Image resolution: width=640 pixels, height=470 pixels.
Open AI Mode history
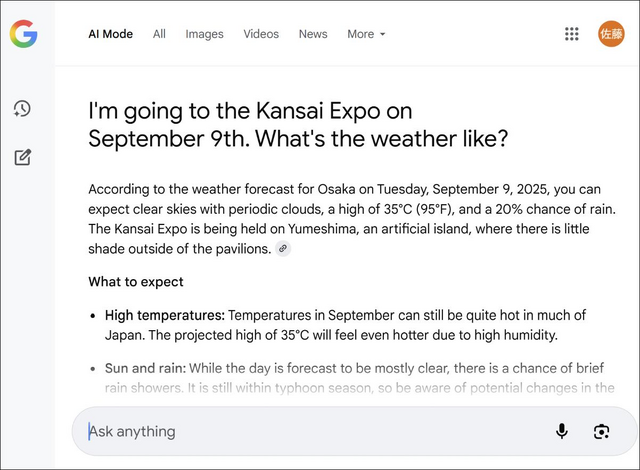click(x=22, y=109)
